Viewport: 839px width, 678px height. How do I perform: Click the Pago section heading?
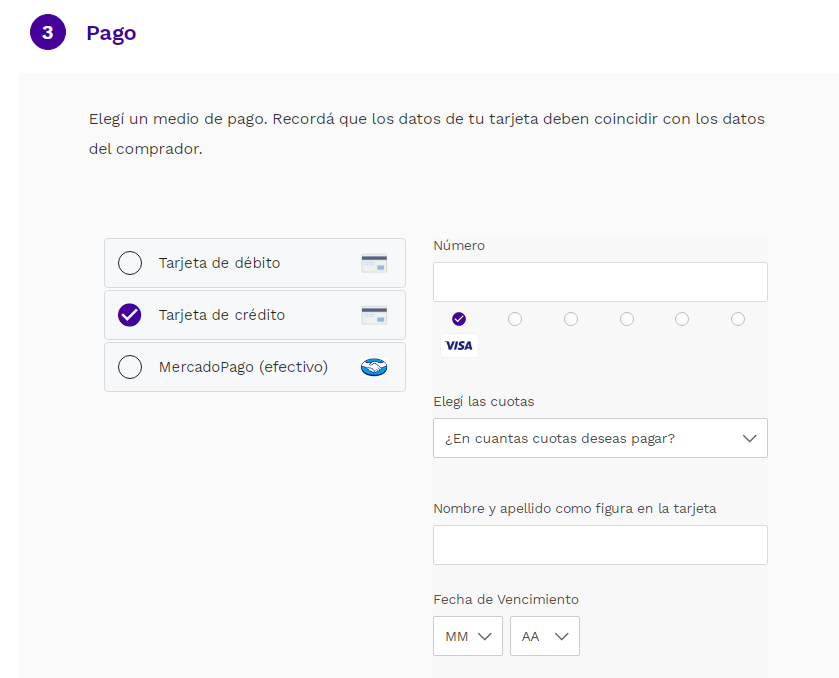pos(111,33)
